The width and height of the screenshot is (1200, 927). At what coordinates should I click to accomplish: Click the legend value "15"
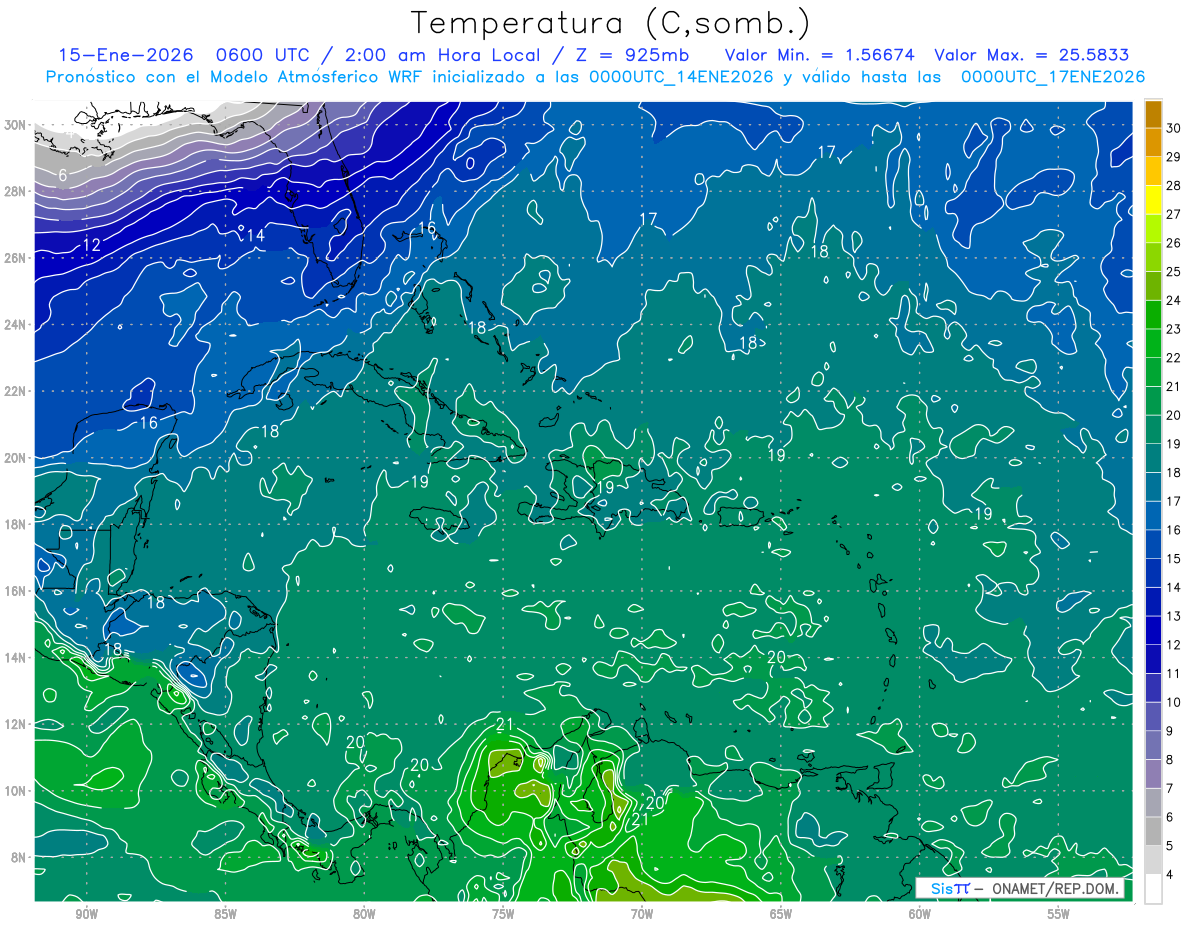1174,559
